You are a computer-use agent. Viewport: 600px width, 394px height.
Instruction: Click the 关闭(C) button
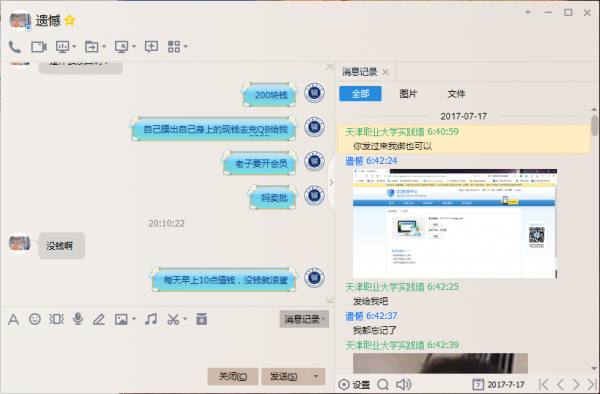pyautogui.click(x=233, y=376)
